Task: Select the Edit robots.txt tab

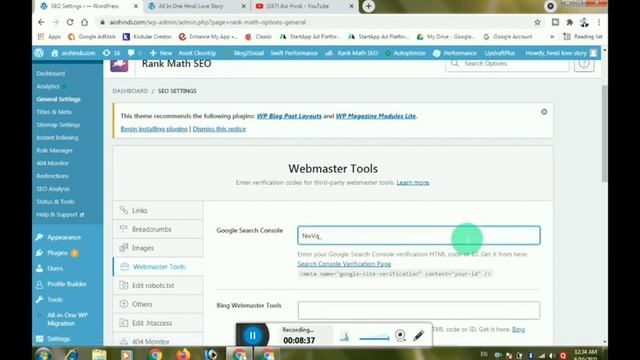Action: tap(158, 286)
